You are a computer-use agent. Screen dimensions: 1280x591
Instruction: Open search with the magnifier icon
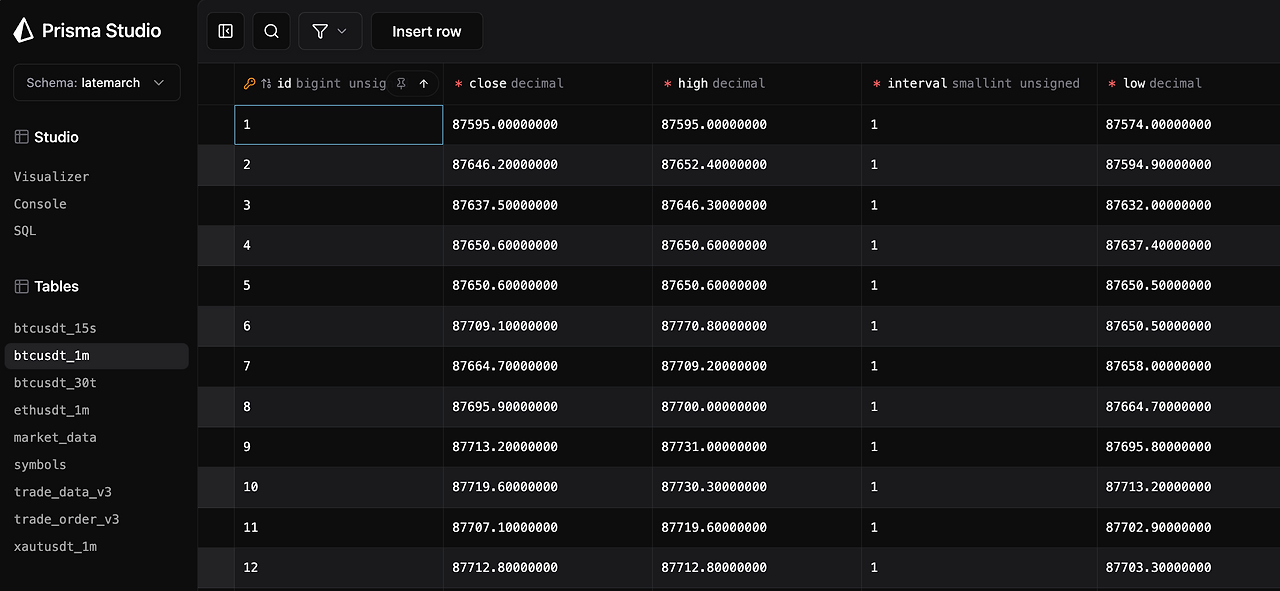click(x=272, y=31)
